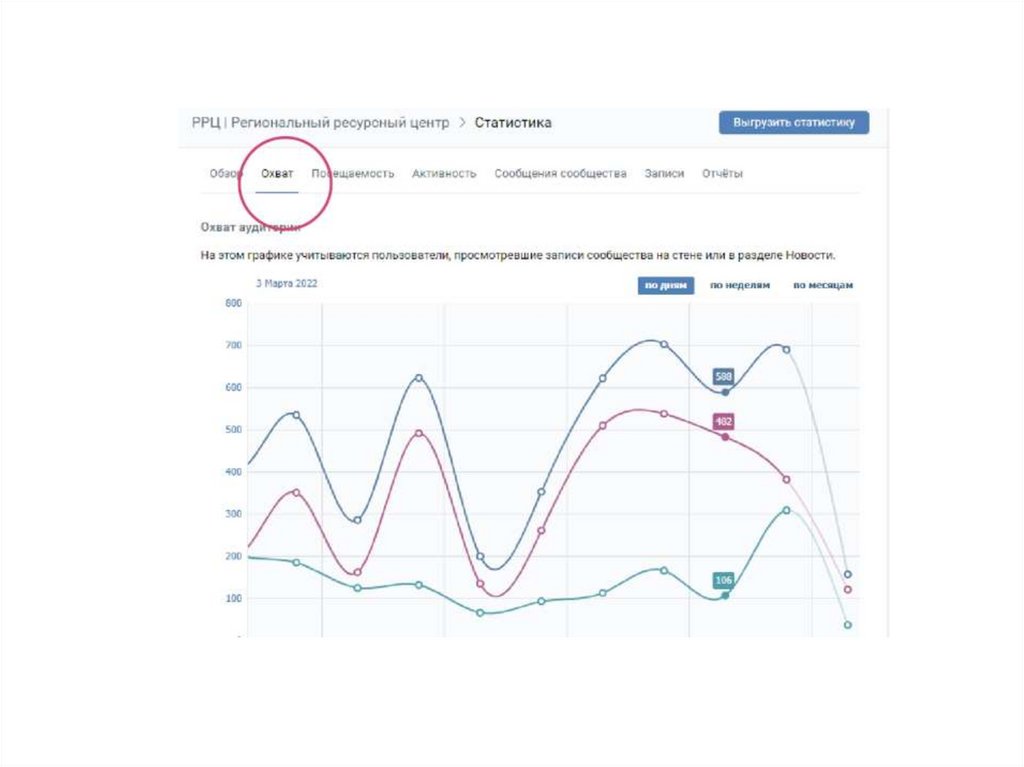
Task: Open the Обзор tab
Action: coord(225,173)
